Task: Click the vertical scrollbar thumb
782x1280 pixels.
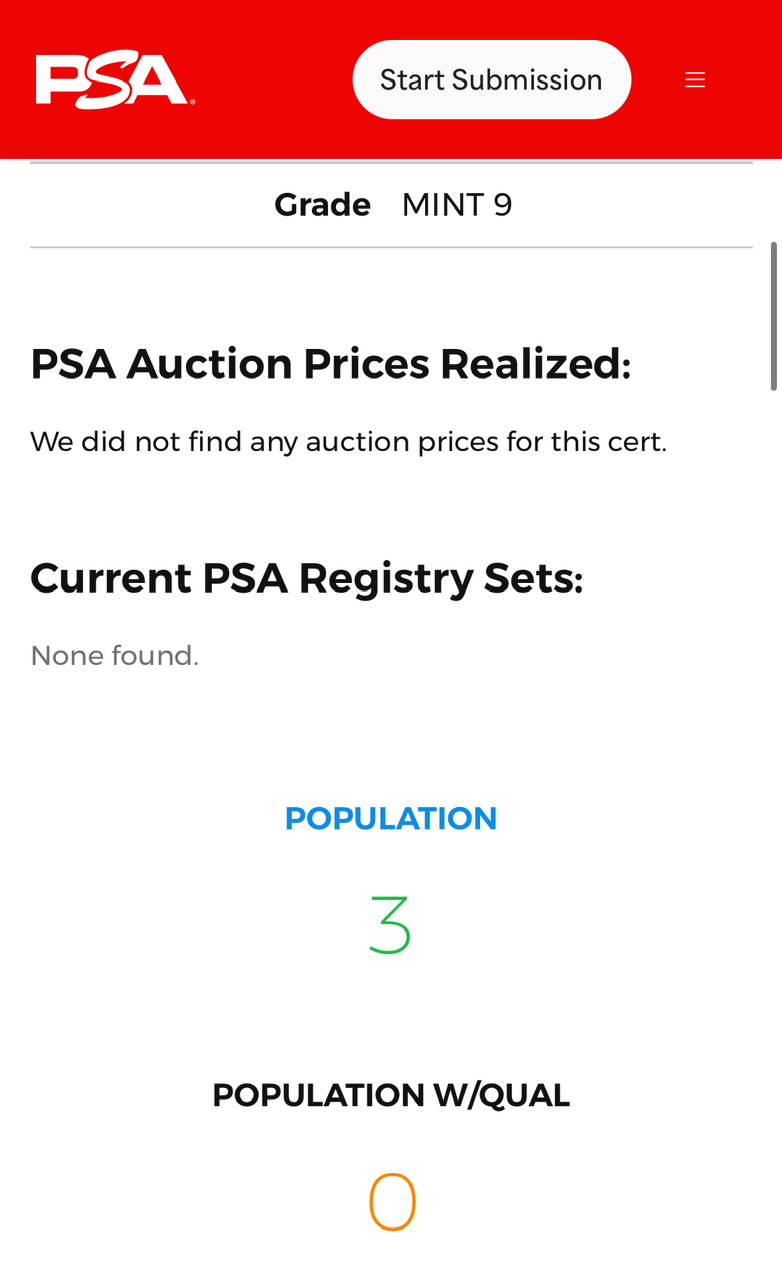Action: [774, 315]
